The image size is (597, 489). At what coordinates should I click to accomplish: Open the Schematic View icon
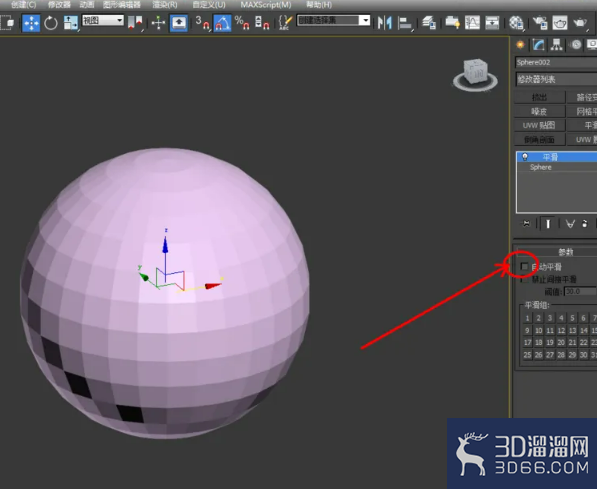pyautogui.click(x=492, y=23)
